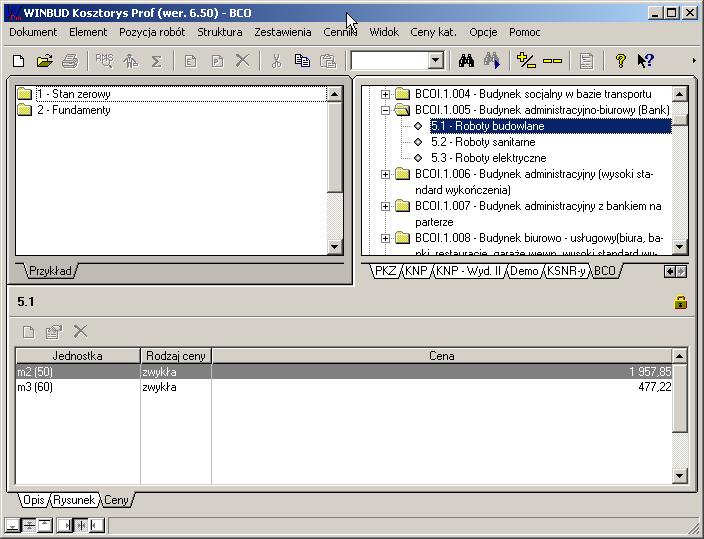704x539 pixels.
Task: Expand the BCOI.1.006 Budynek administracyjny node
Action: 385,174
